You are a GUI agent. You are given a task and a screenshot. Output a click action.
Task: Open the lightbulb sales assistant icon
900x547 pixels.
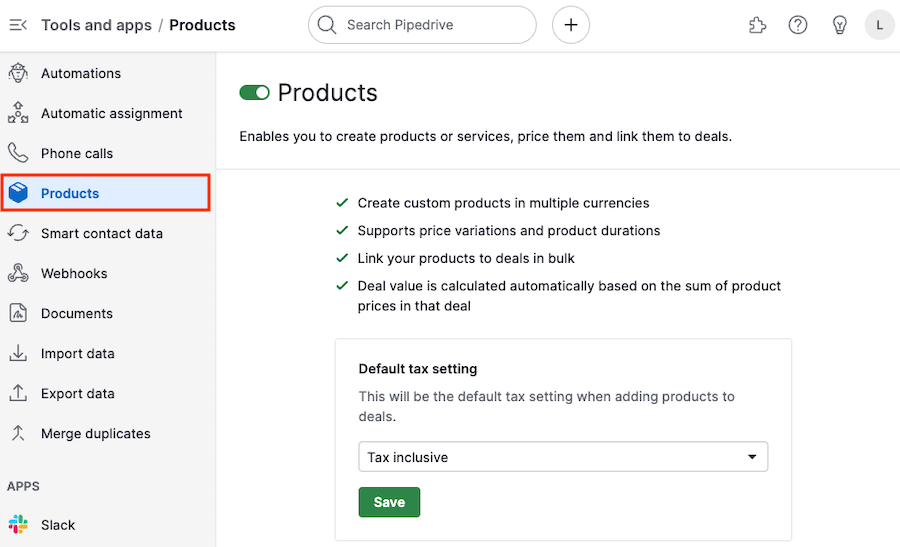coord(839,25)
